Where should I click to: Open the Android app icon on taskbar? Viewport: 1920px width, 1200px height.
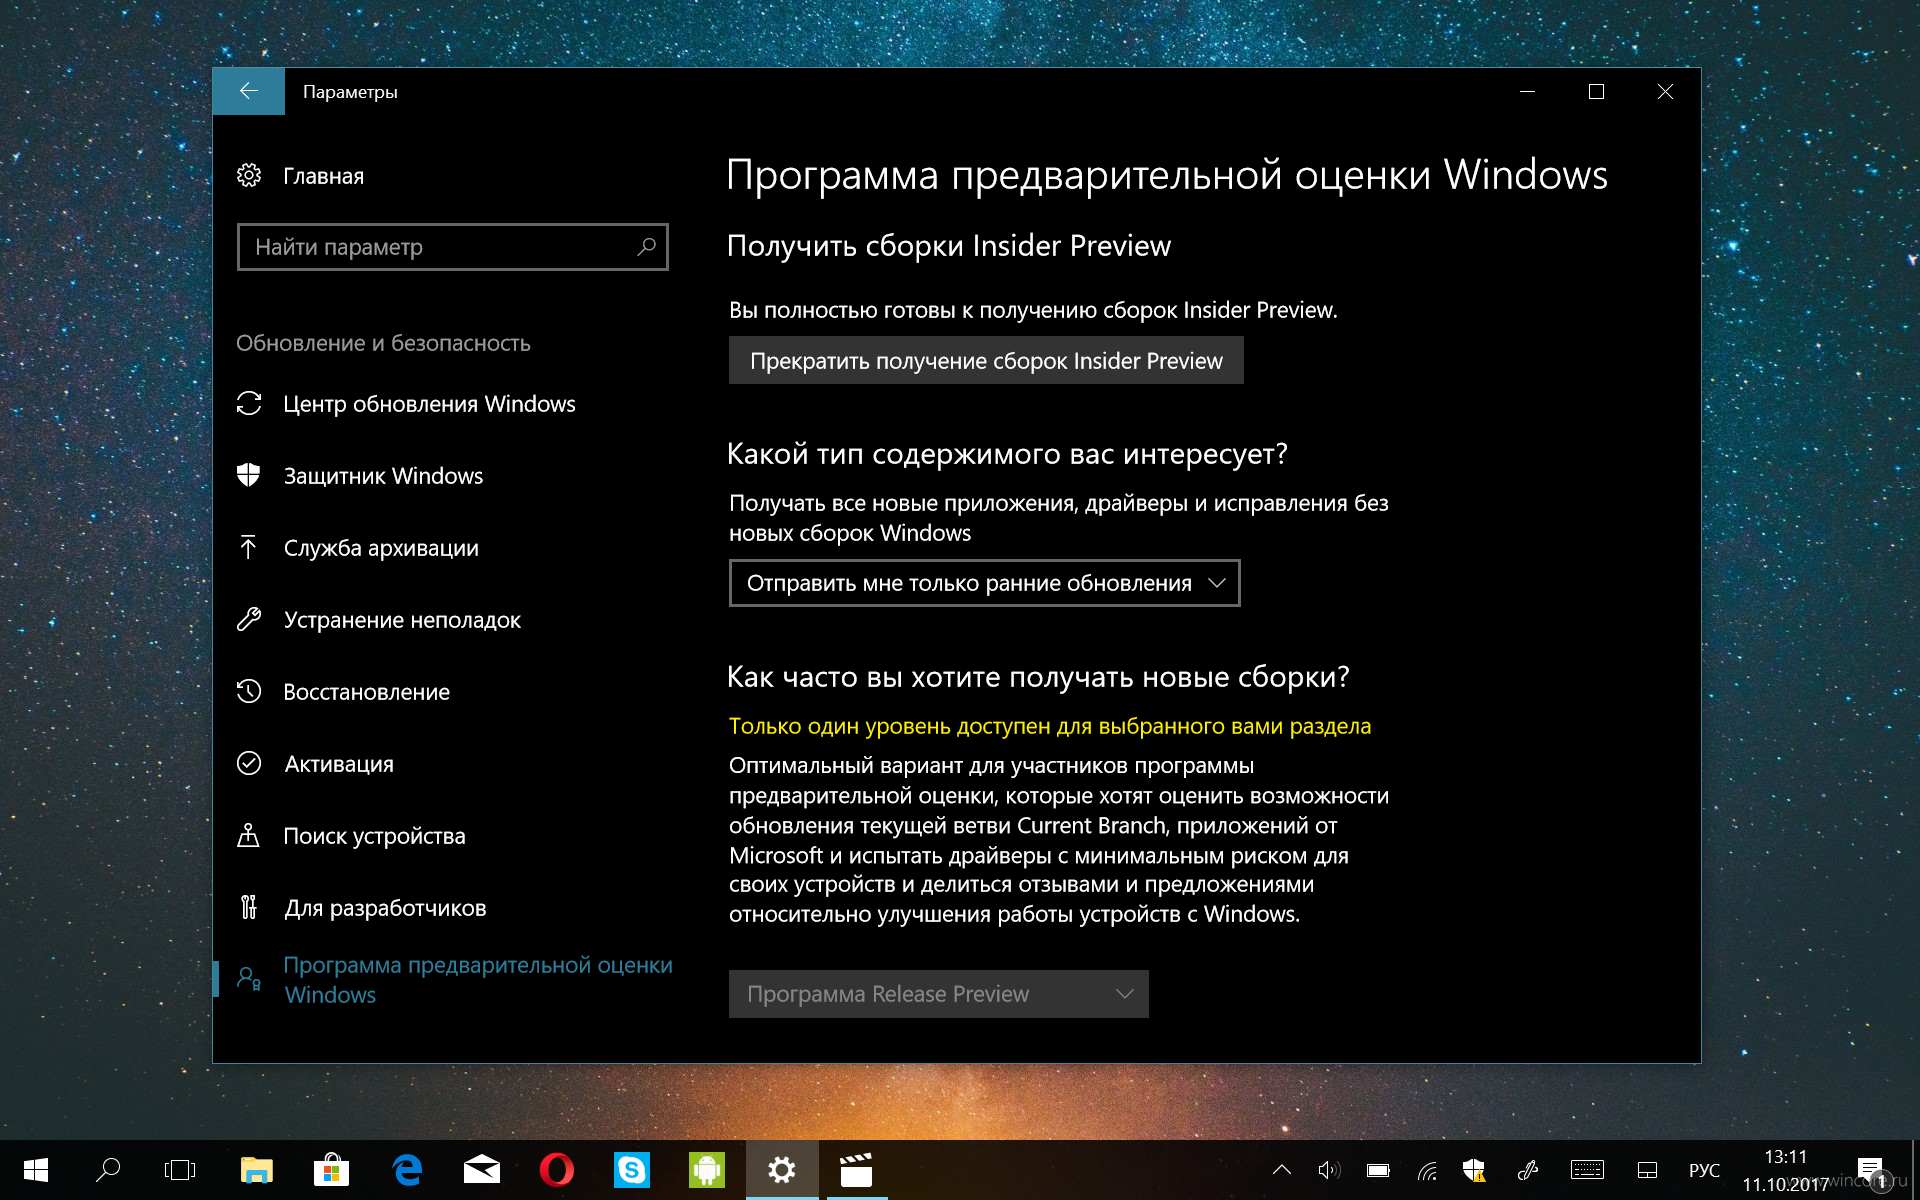707,1170
